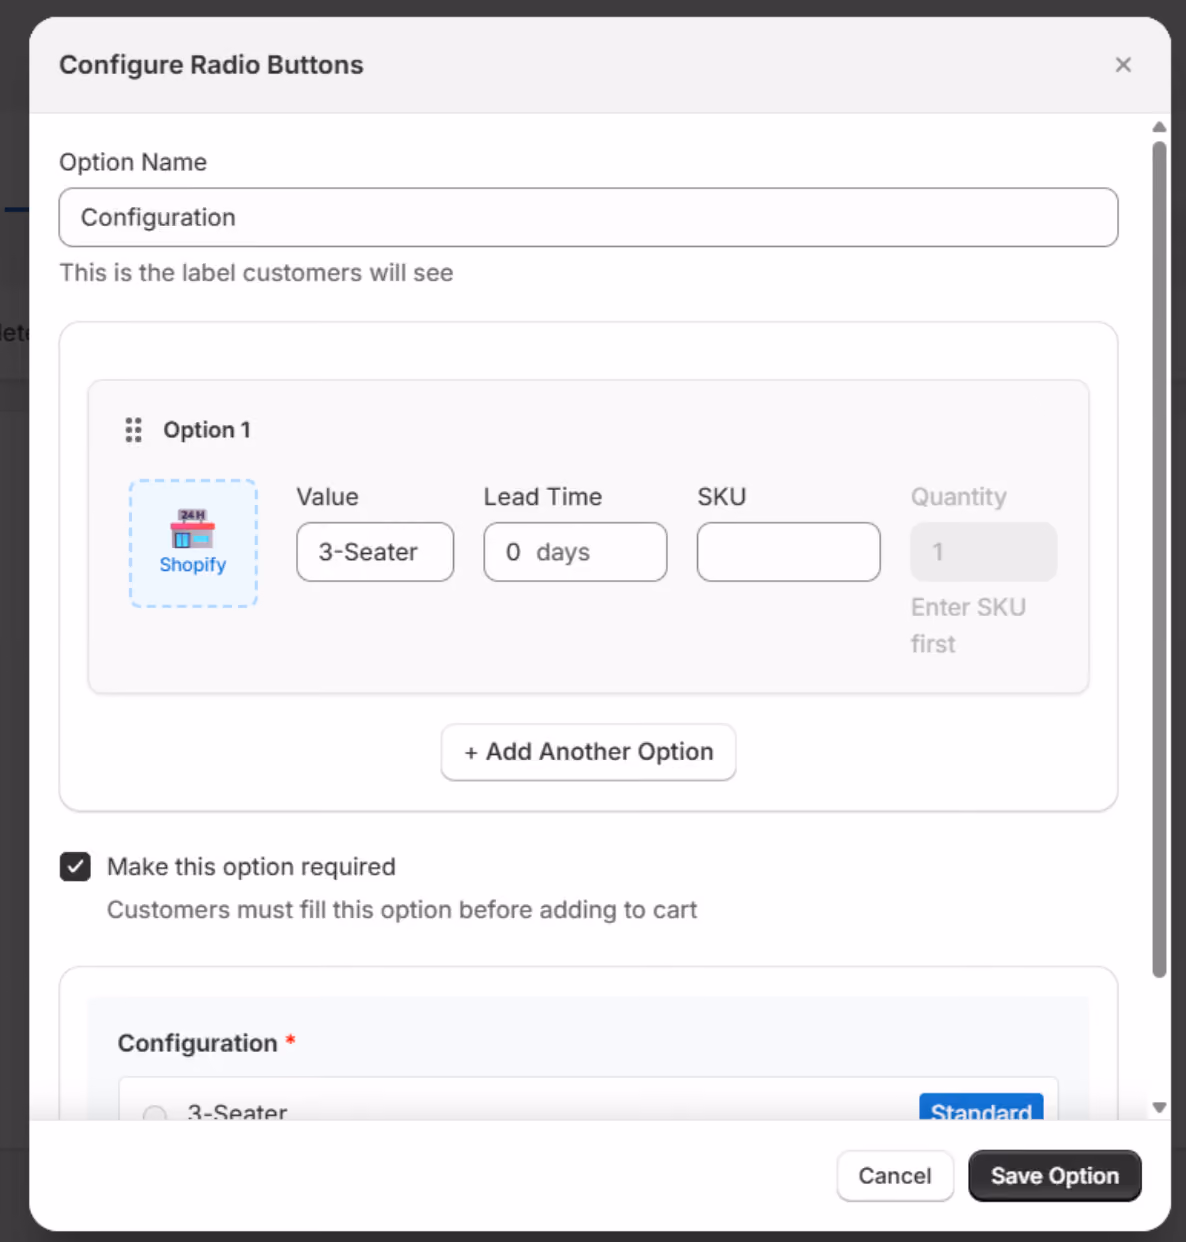Edit the Value field containing 3-Seater
This screenshot has height=1242, width=1186.
(375, 552)
